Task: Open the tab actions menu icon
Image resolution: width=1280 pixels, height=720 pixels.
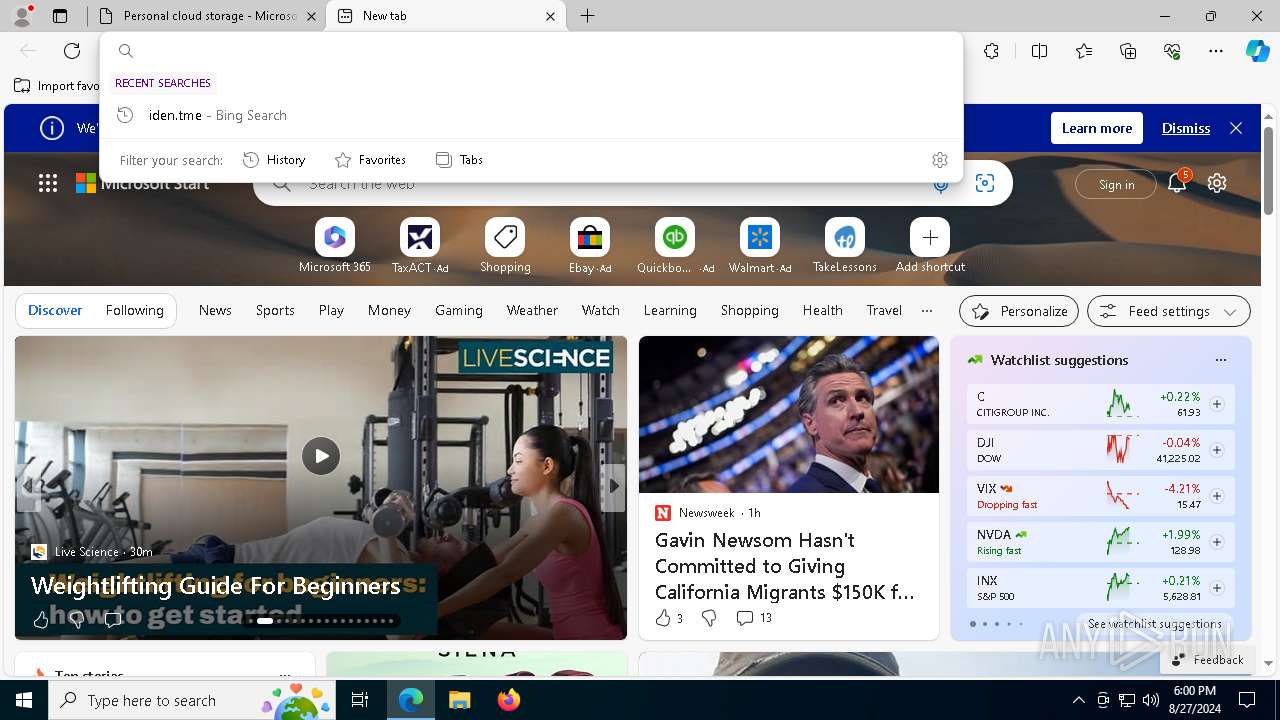Action: 60,16
